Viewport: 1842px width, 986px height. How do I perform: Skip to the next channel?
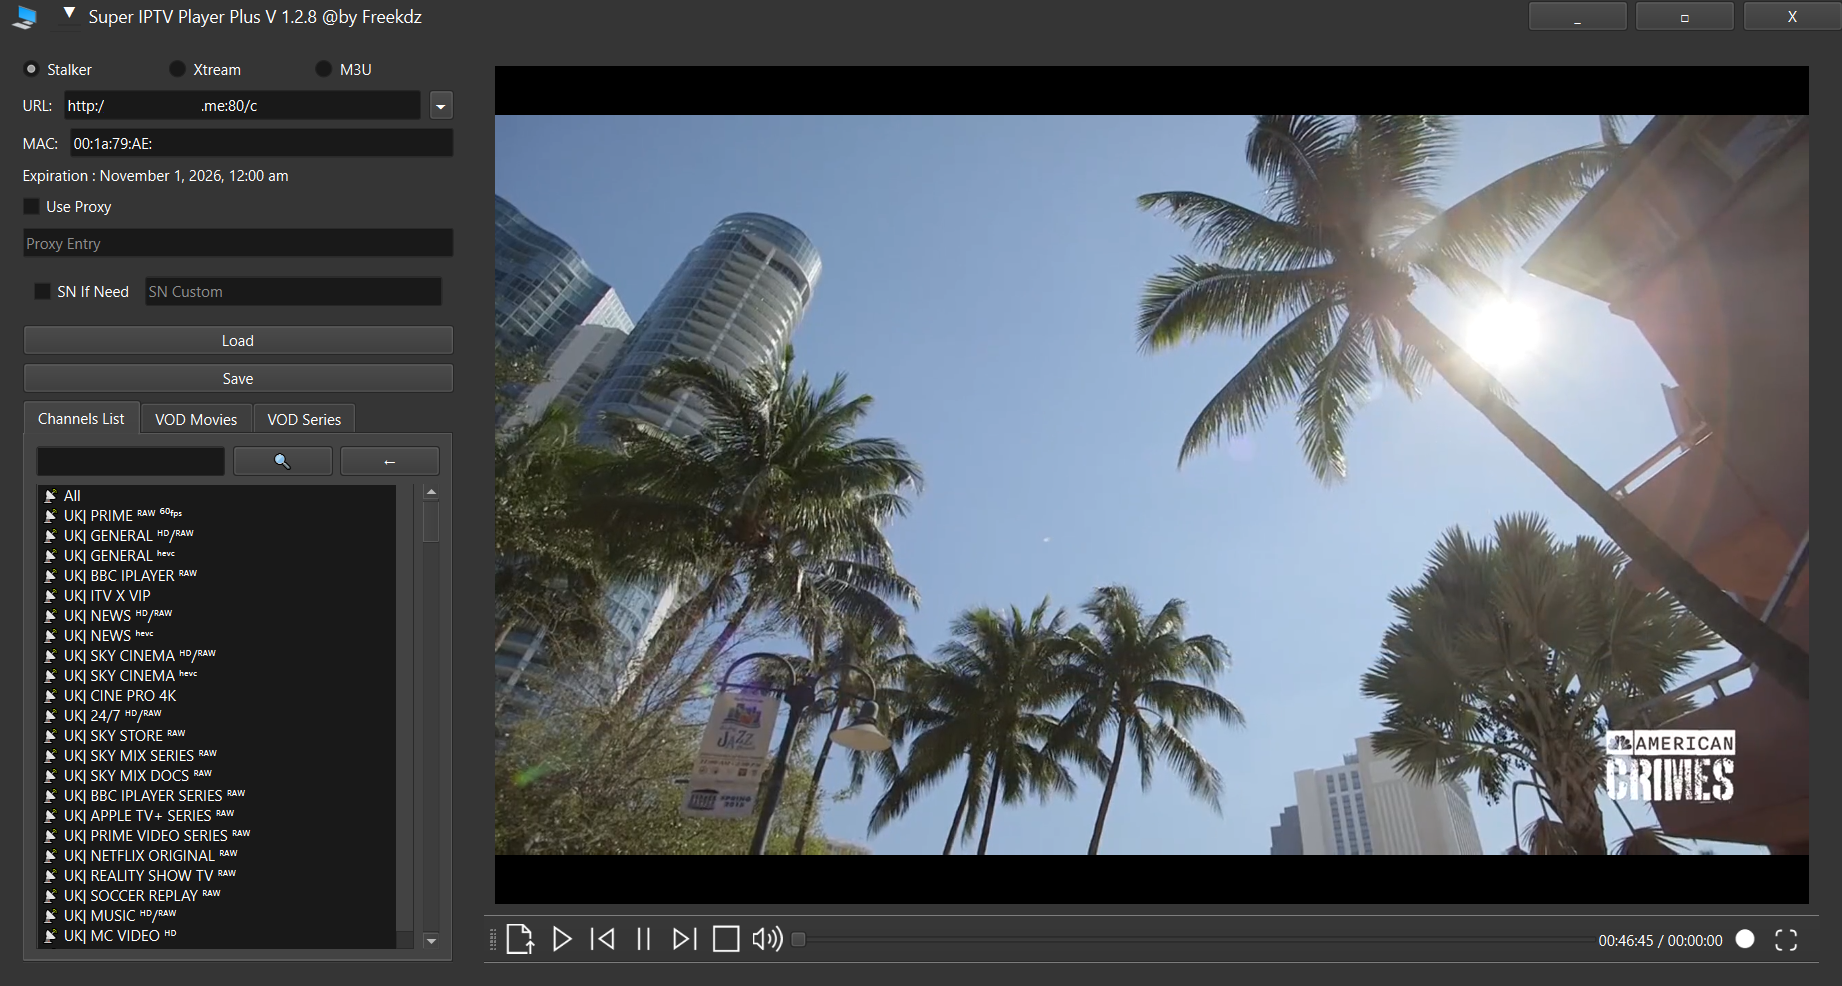point(684,939)
